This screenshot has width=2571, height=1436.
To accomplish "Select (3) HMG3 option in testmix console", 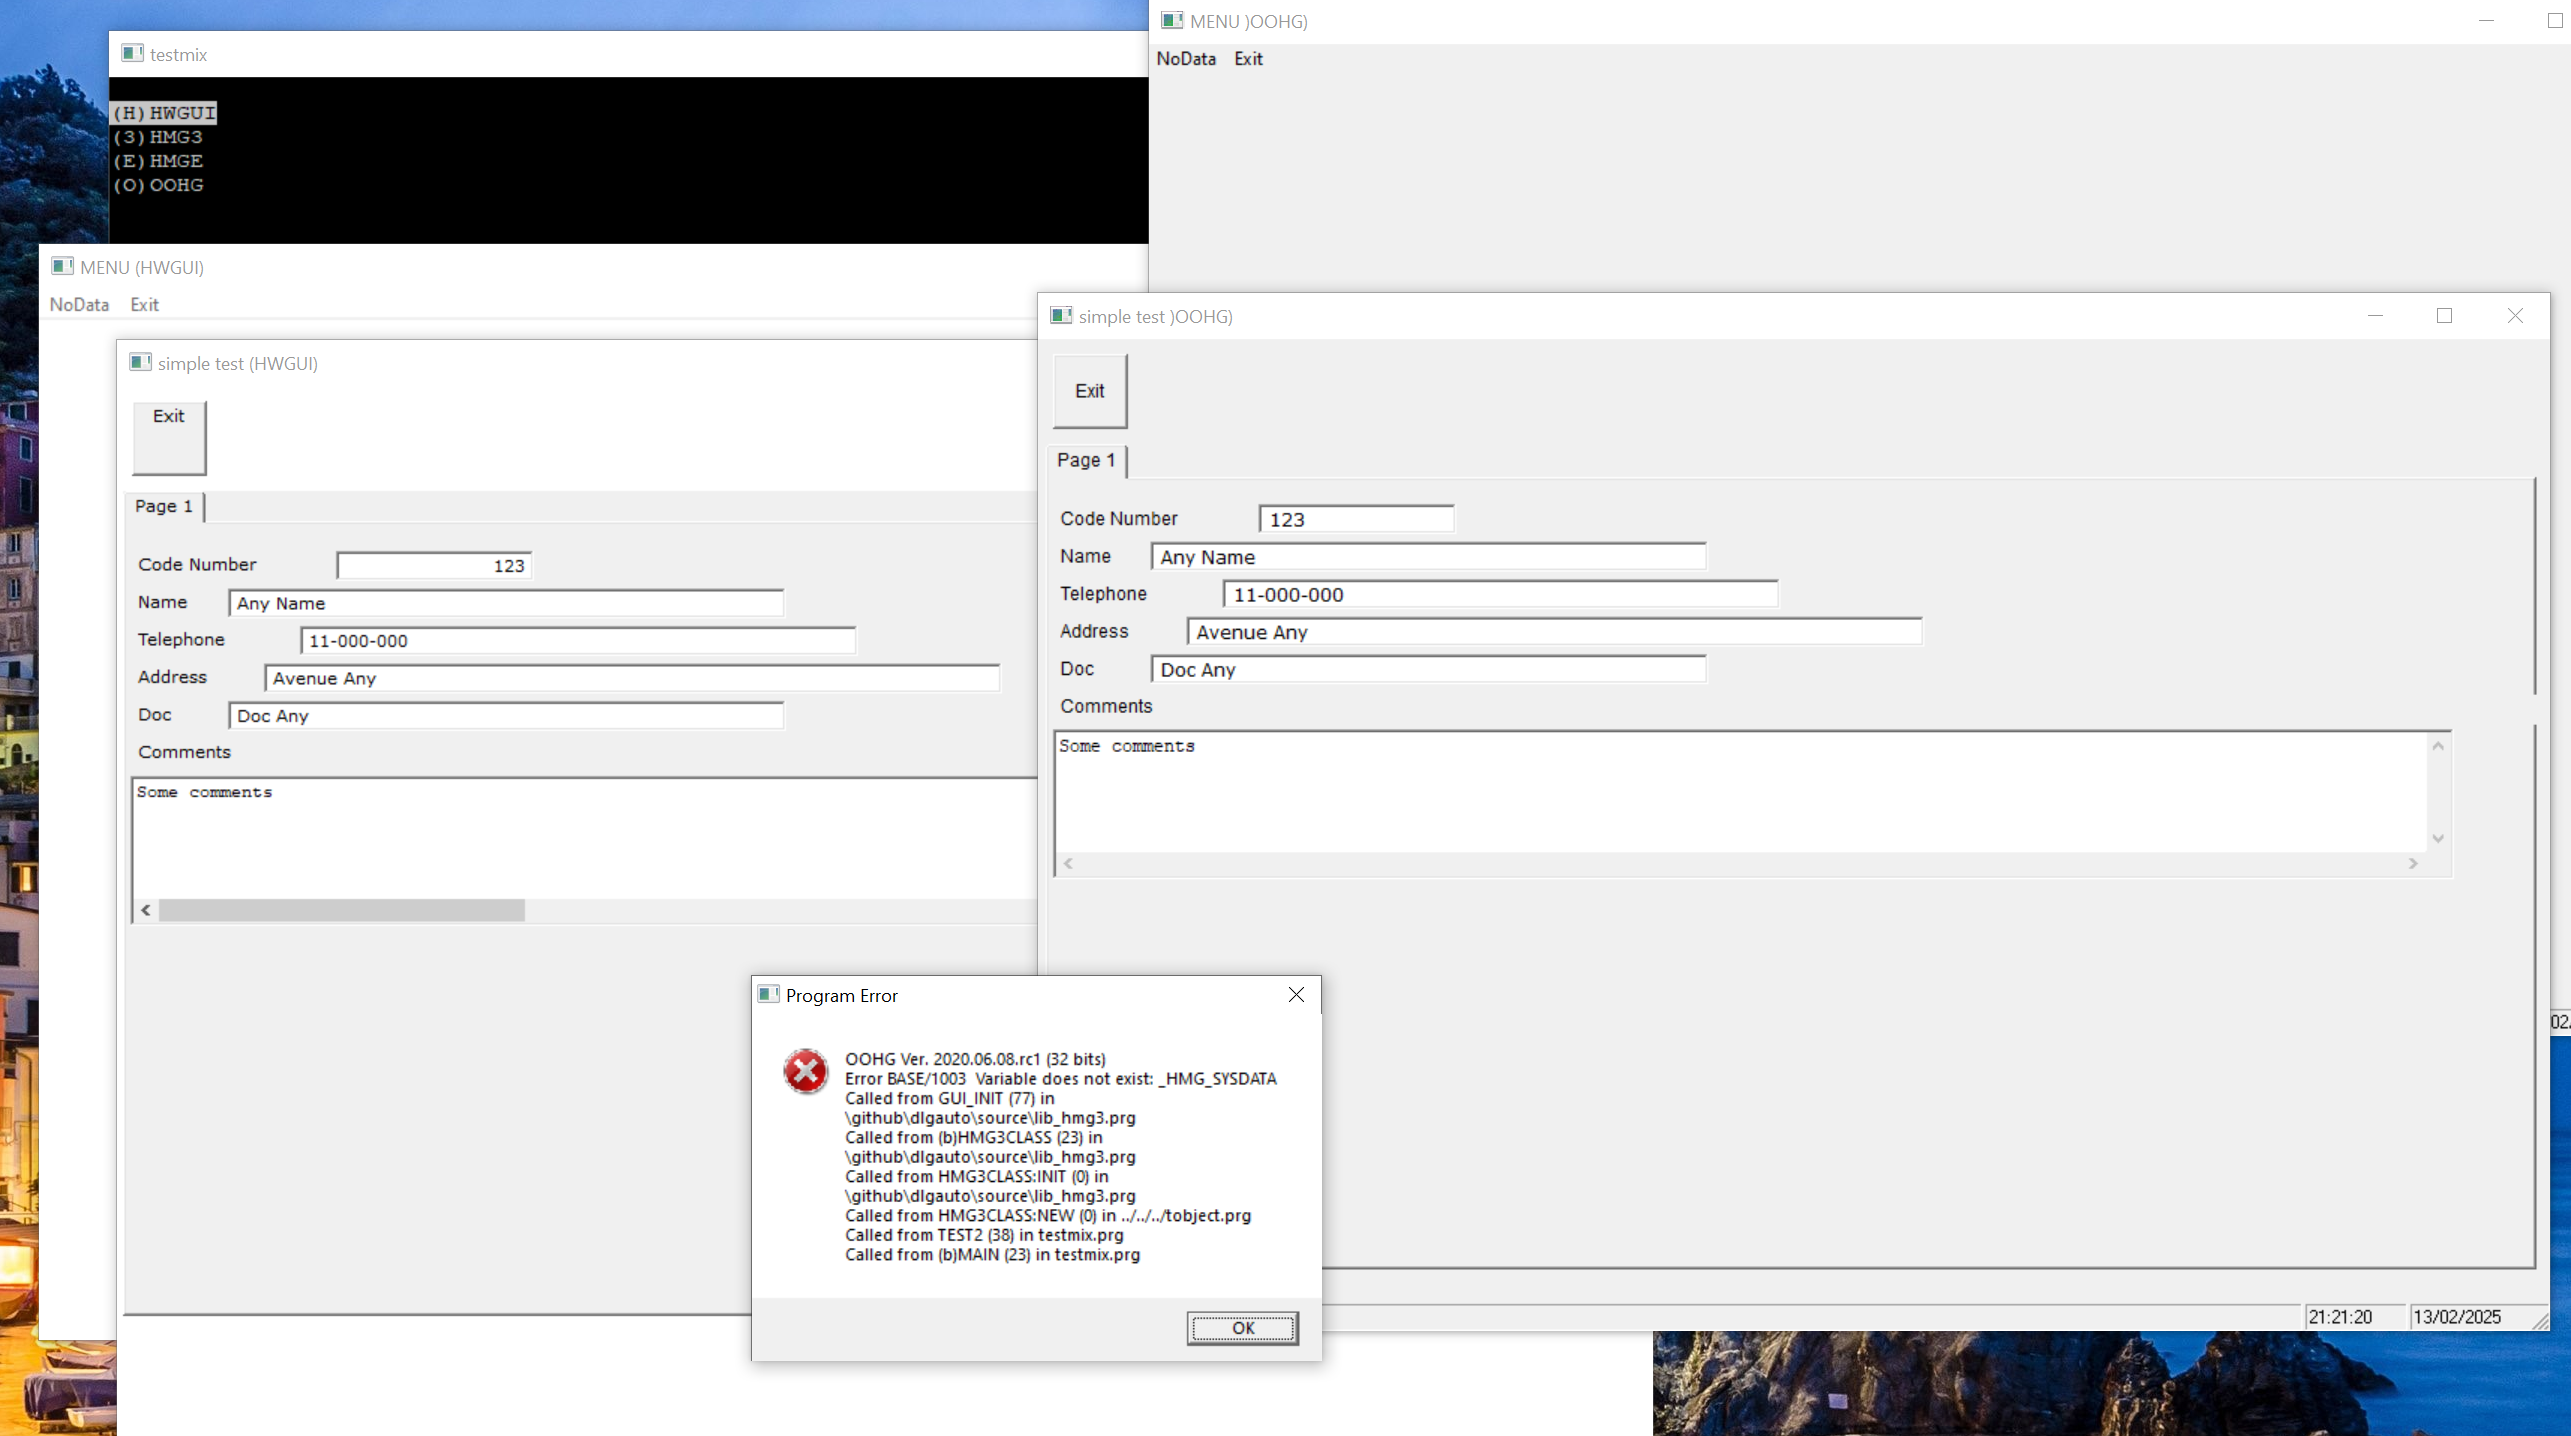I will (x=158, y=137).
